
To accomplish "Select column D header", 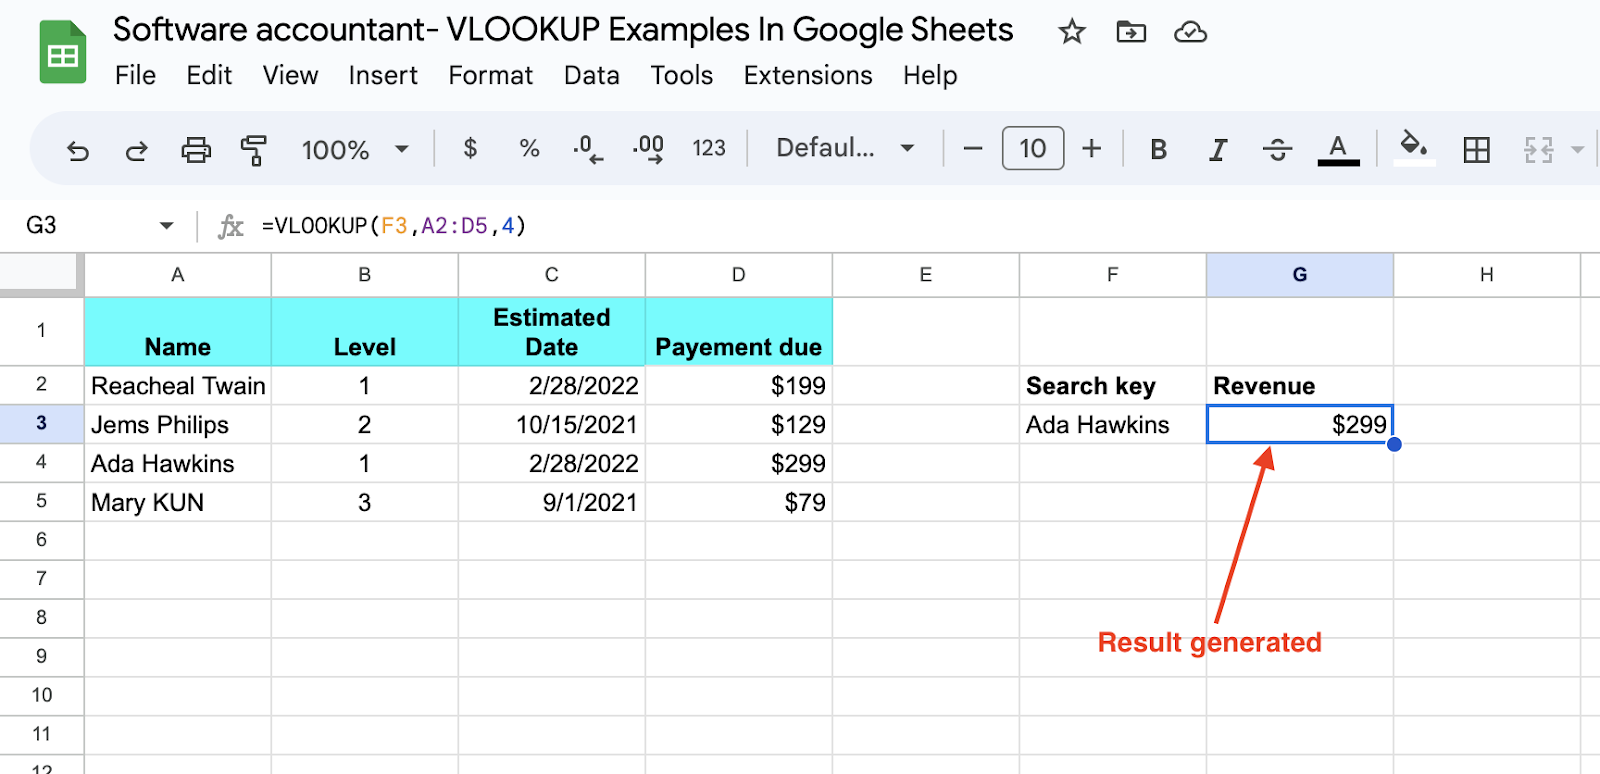I will click(x=738, y=275).
